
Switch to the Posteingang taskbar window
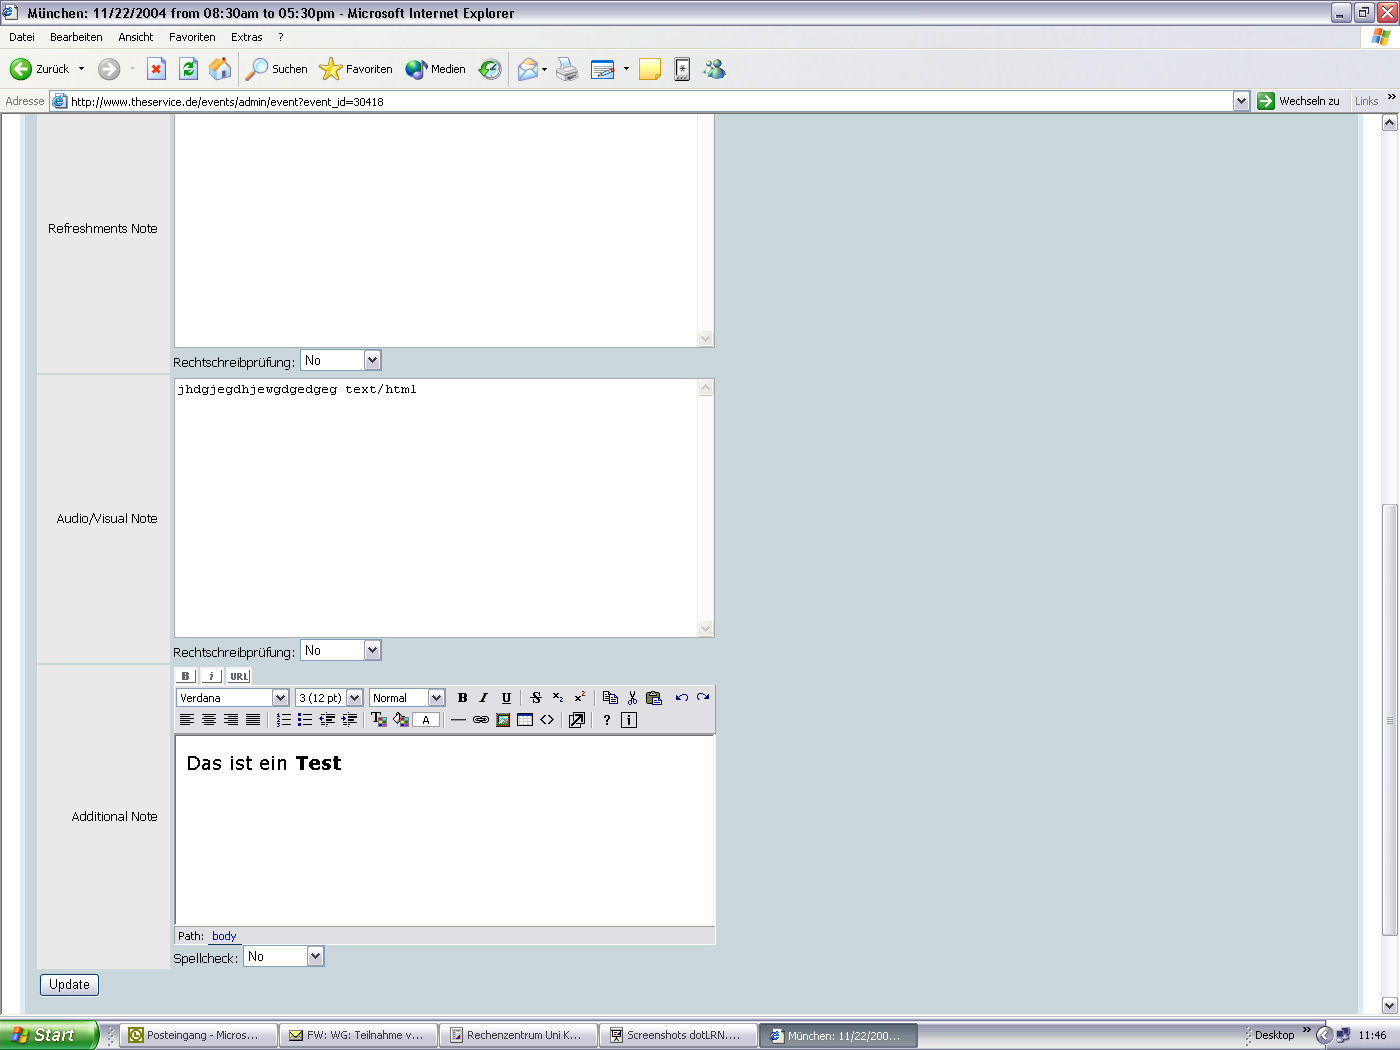197,1034
